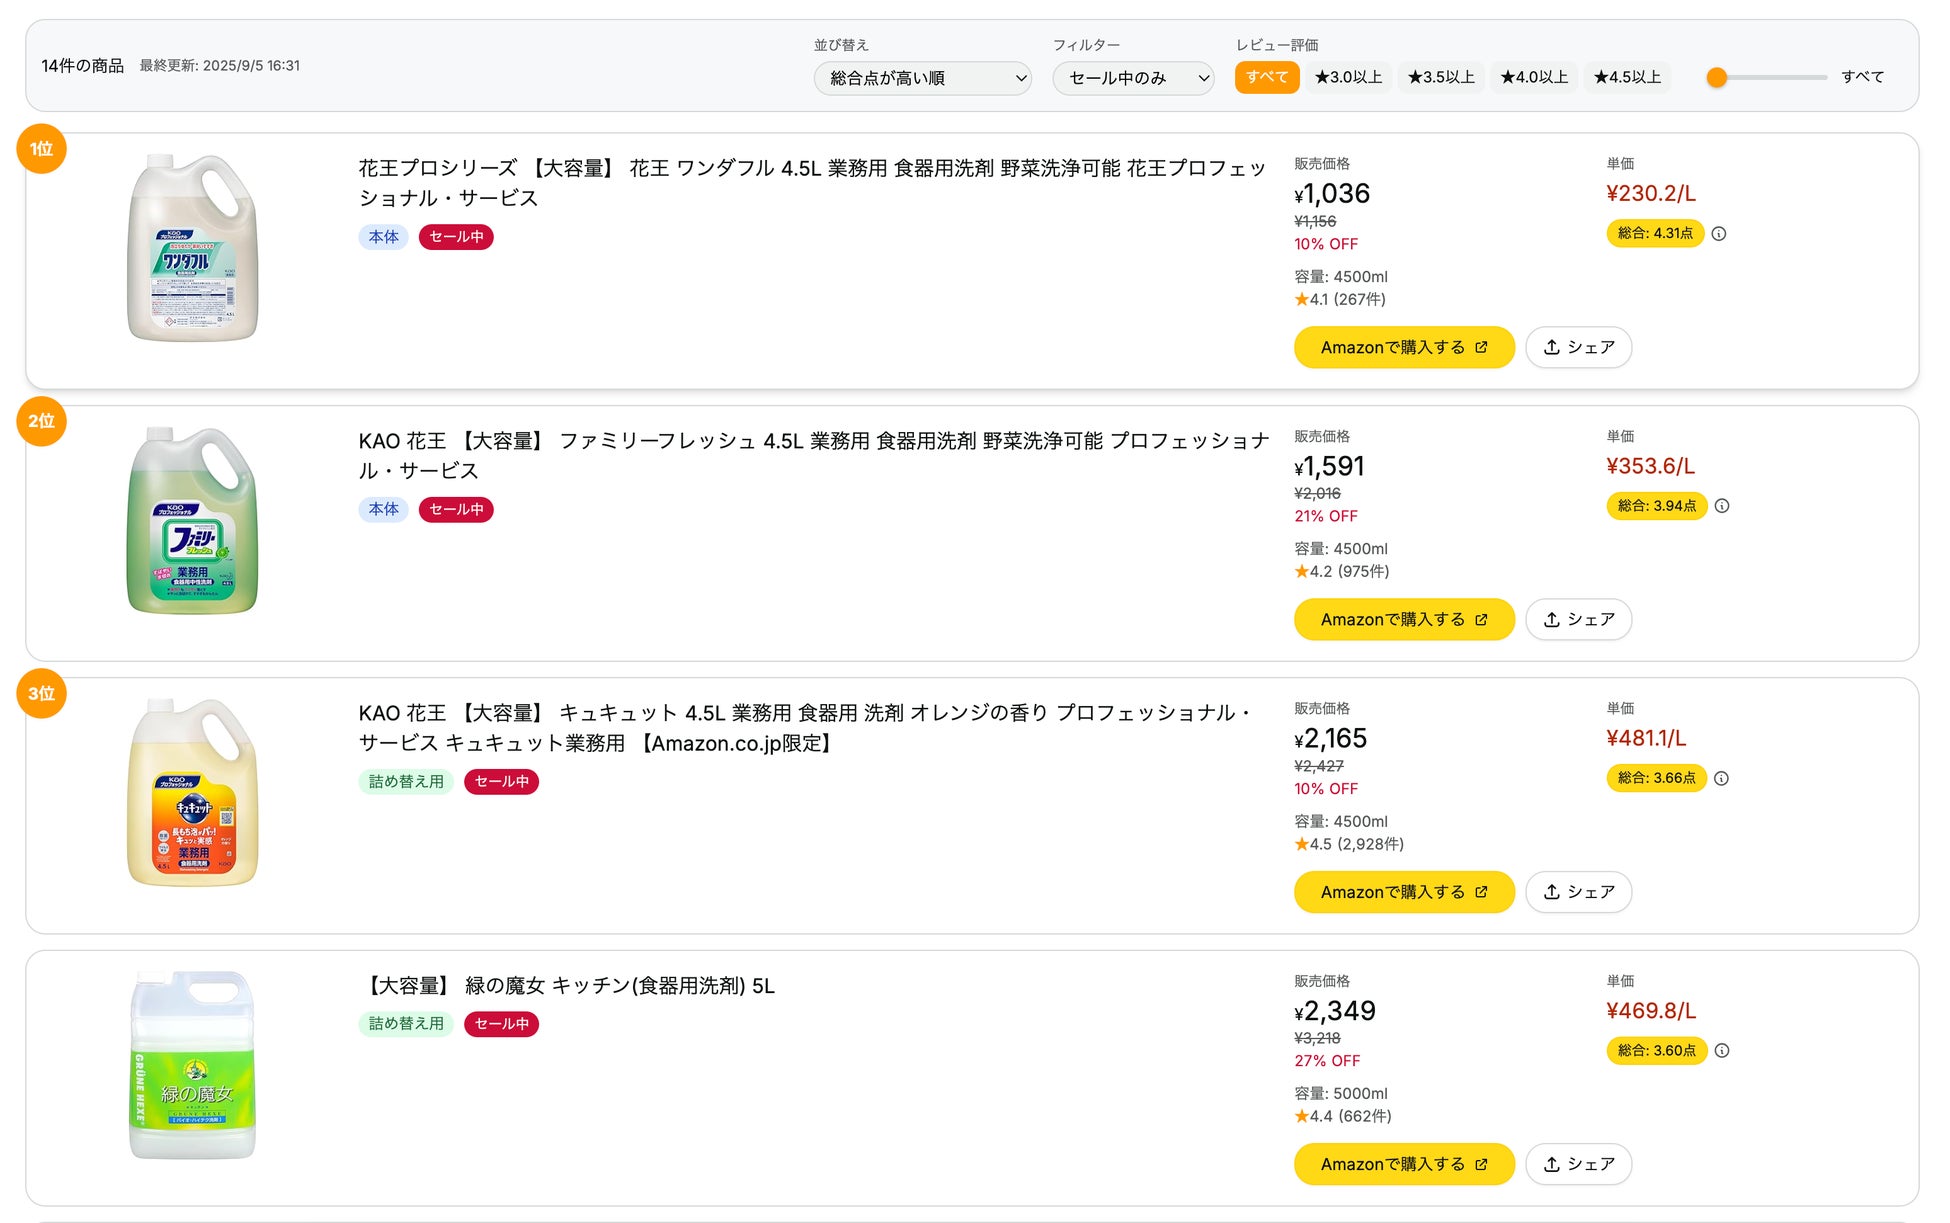Image resolution: width=1950 pixels, height=1223 pixels.
Task: Open info icon next to 総合: 3.94点
Action: click(1722, 506)
